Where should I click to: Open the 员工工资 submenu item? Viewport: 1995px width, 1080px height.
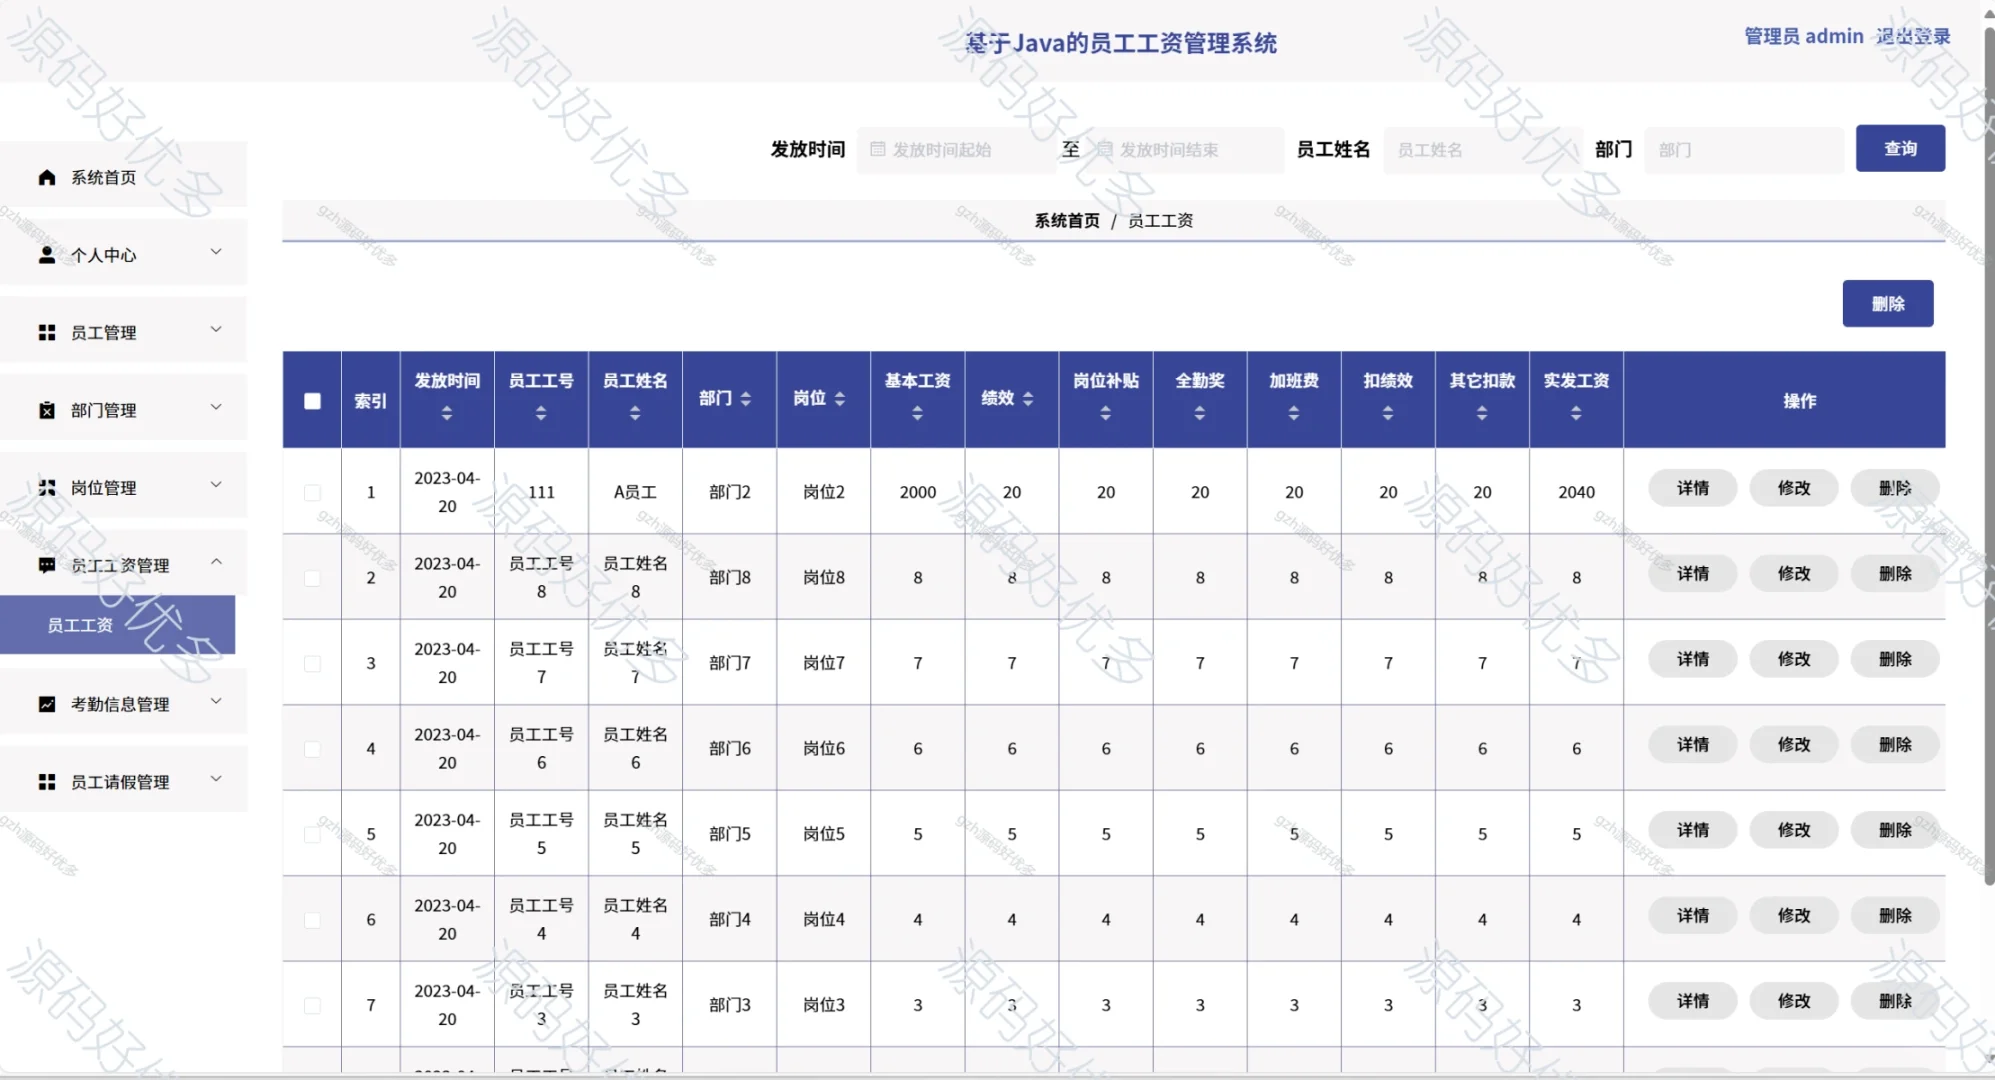click(x=80, y=624)
